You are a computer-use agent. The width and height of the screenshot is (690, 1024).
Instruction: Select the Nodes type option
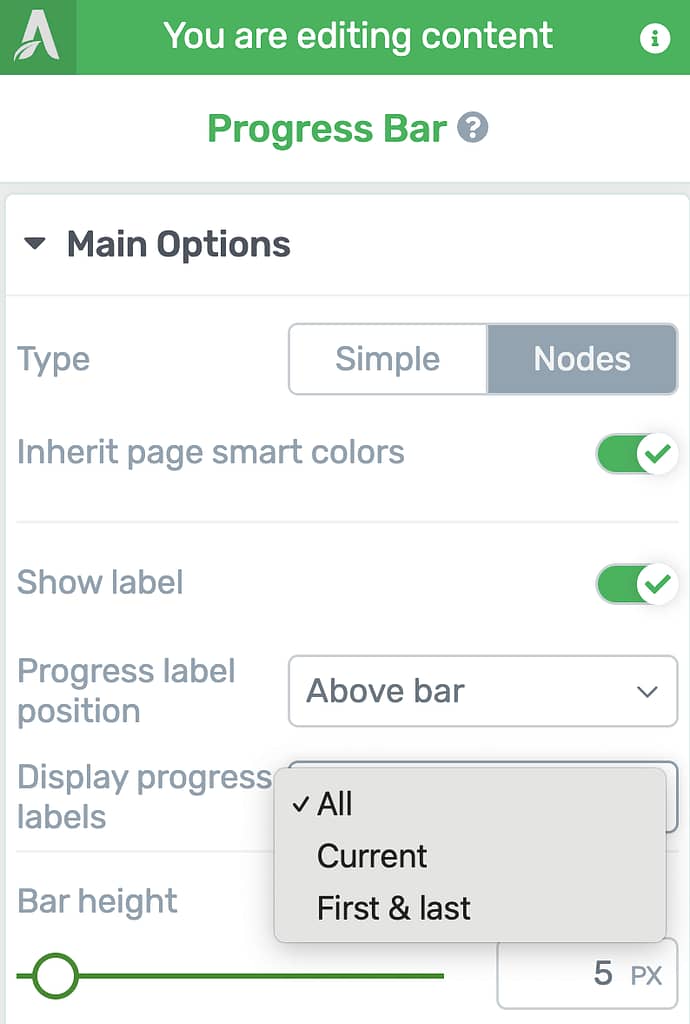pyautogui.click(x=582, y=359)
